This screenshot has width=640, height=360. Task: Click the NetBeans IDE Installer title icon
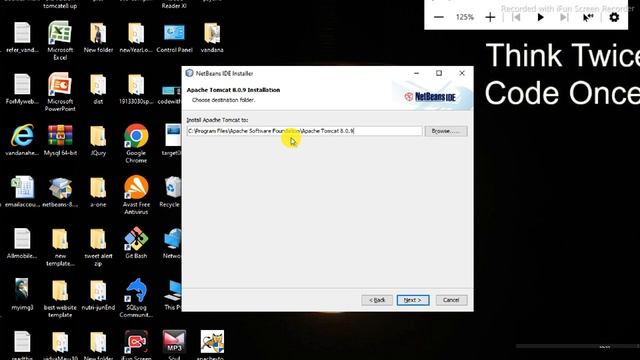point(189,73)
